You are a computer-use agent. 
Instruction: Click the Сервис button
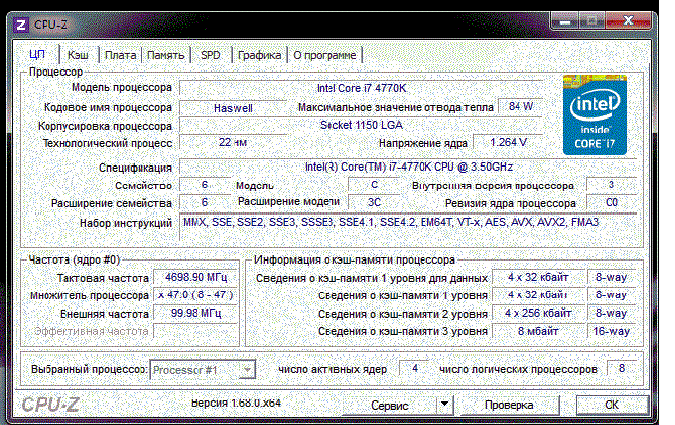pyautogui.click(x=389, y=405)
